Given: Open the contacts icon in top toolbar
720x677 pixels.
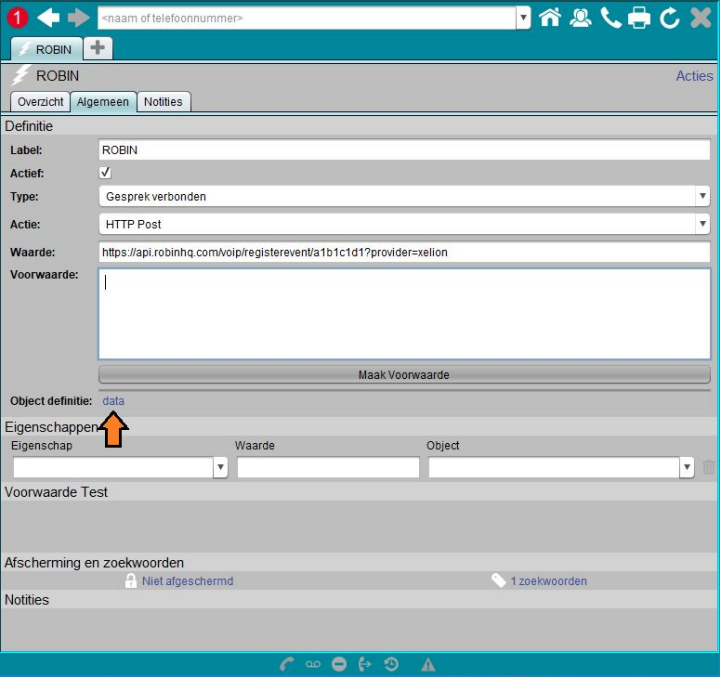Looking at the screenshot, I should coord(580,17).
